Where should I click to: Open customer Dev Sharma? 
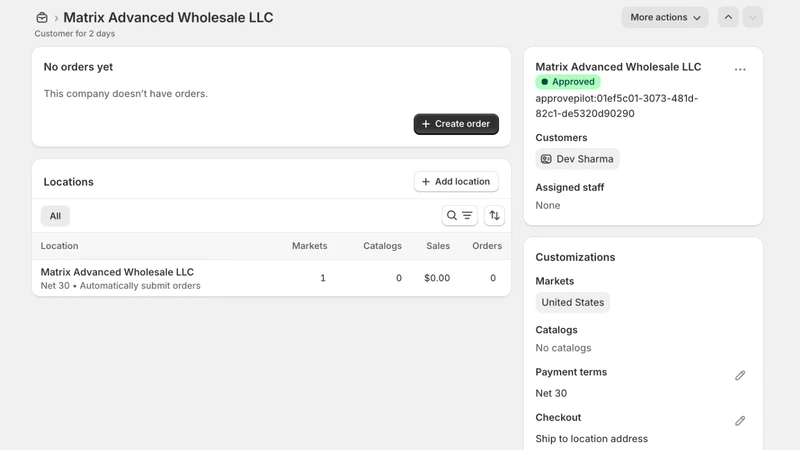pos(577,159)
